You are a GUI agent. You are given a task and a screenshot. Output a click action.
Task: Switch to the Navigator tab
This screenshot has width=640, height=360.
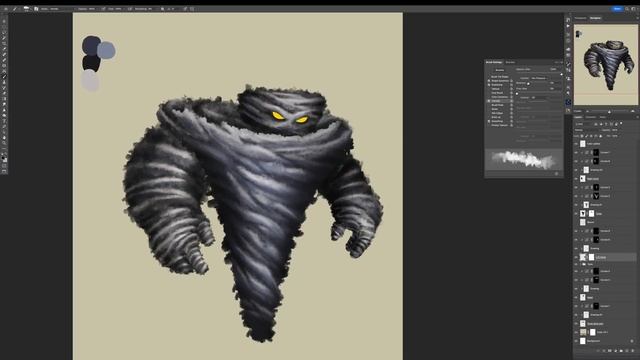596,18
